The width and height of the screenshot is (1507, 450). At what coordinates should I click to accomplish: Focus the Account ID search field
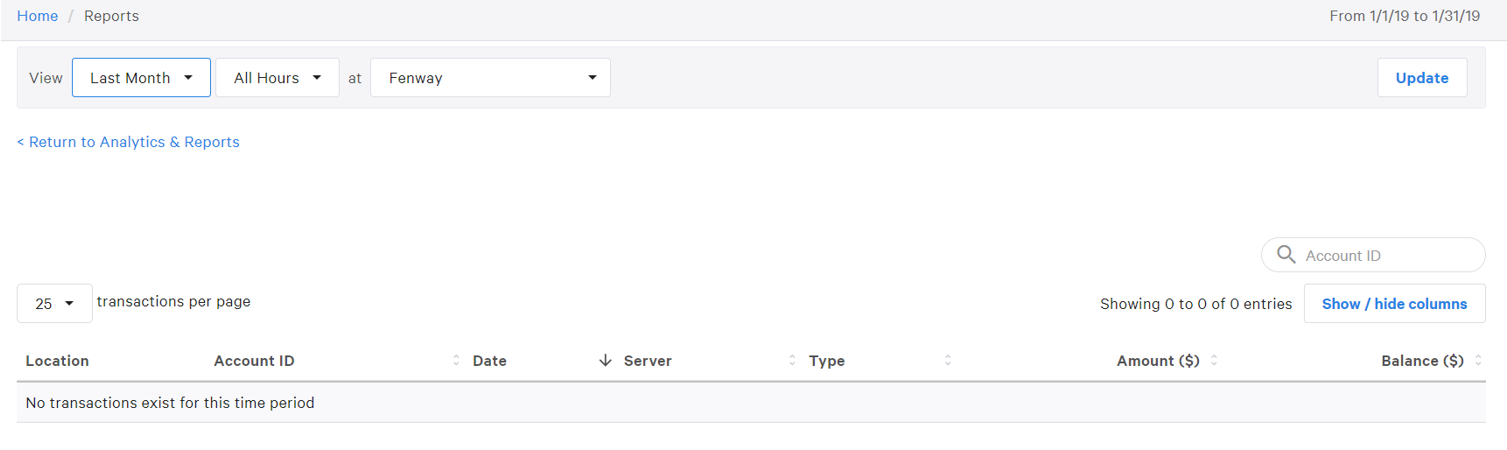[x=1385, y=256]
